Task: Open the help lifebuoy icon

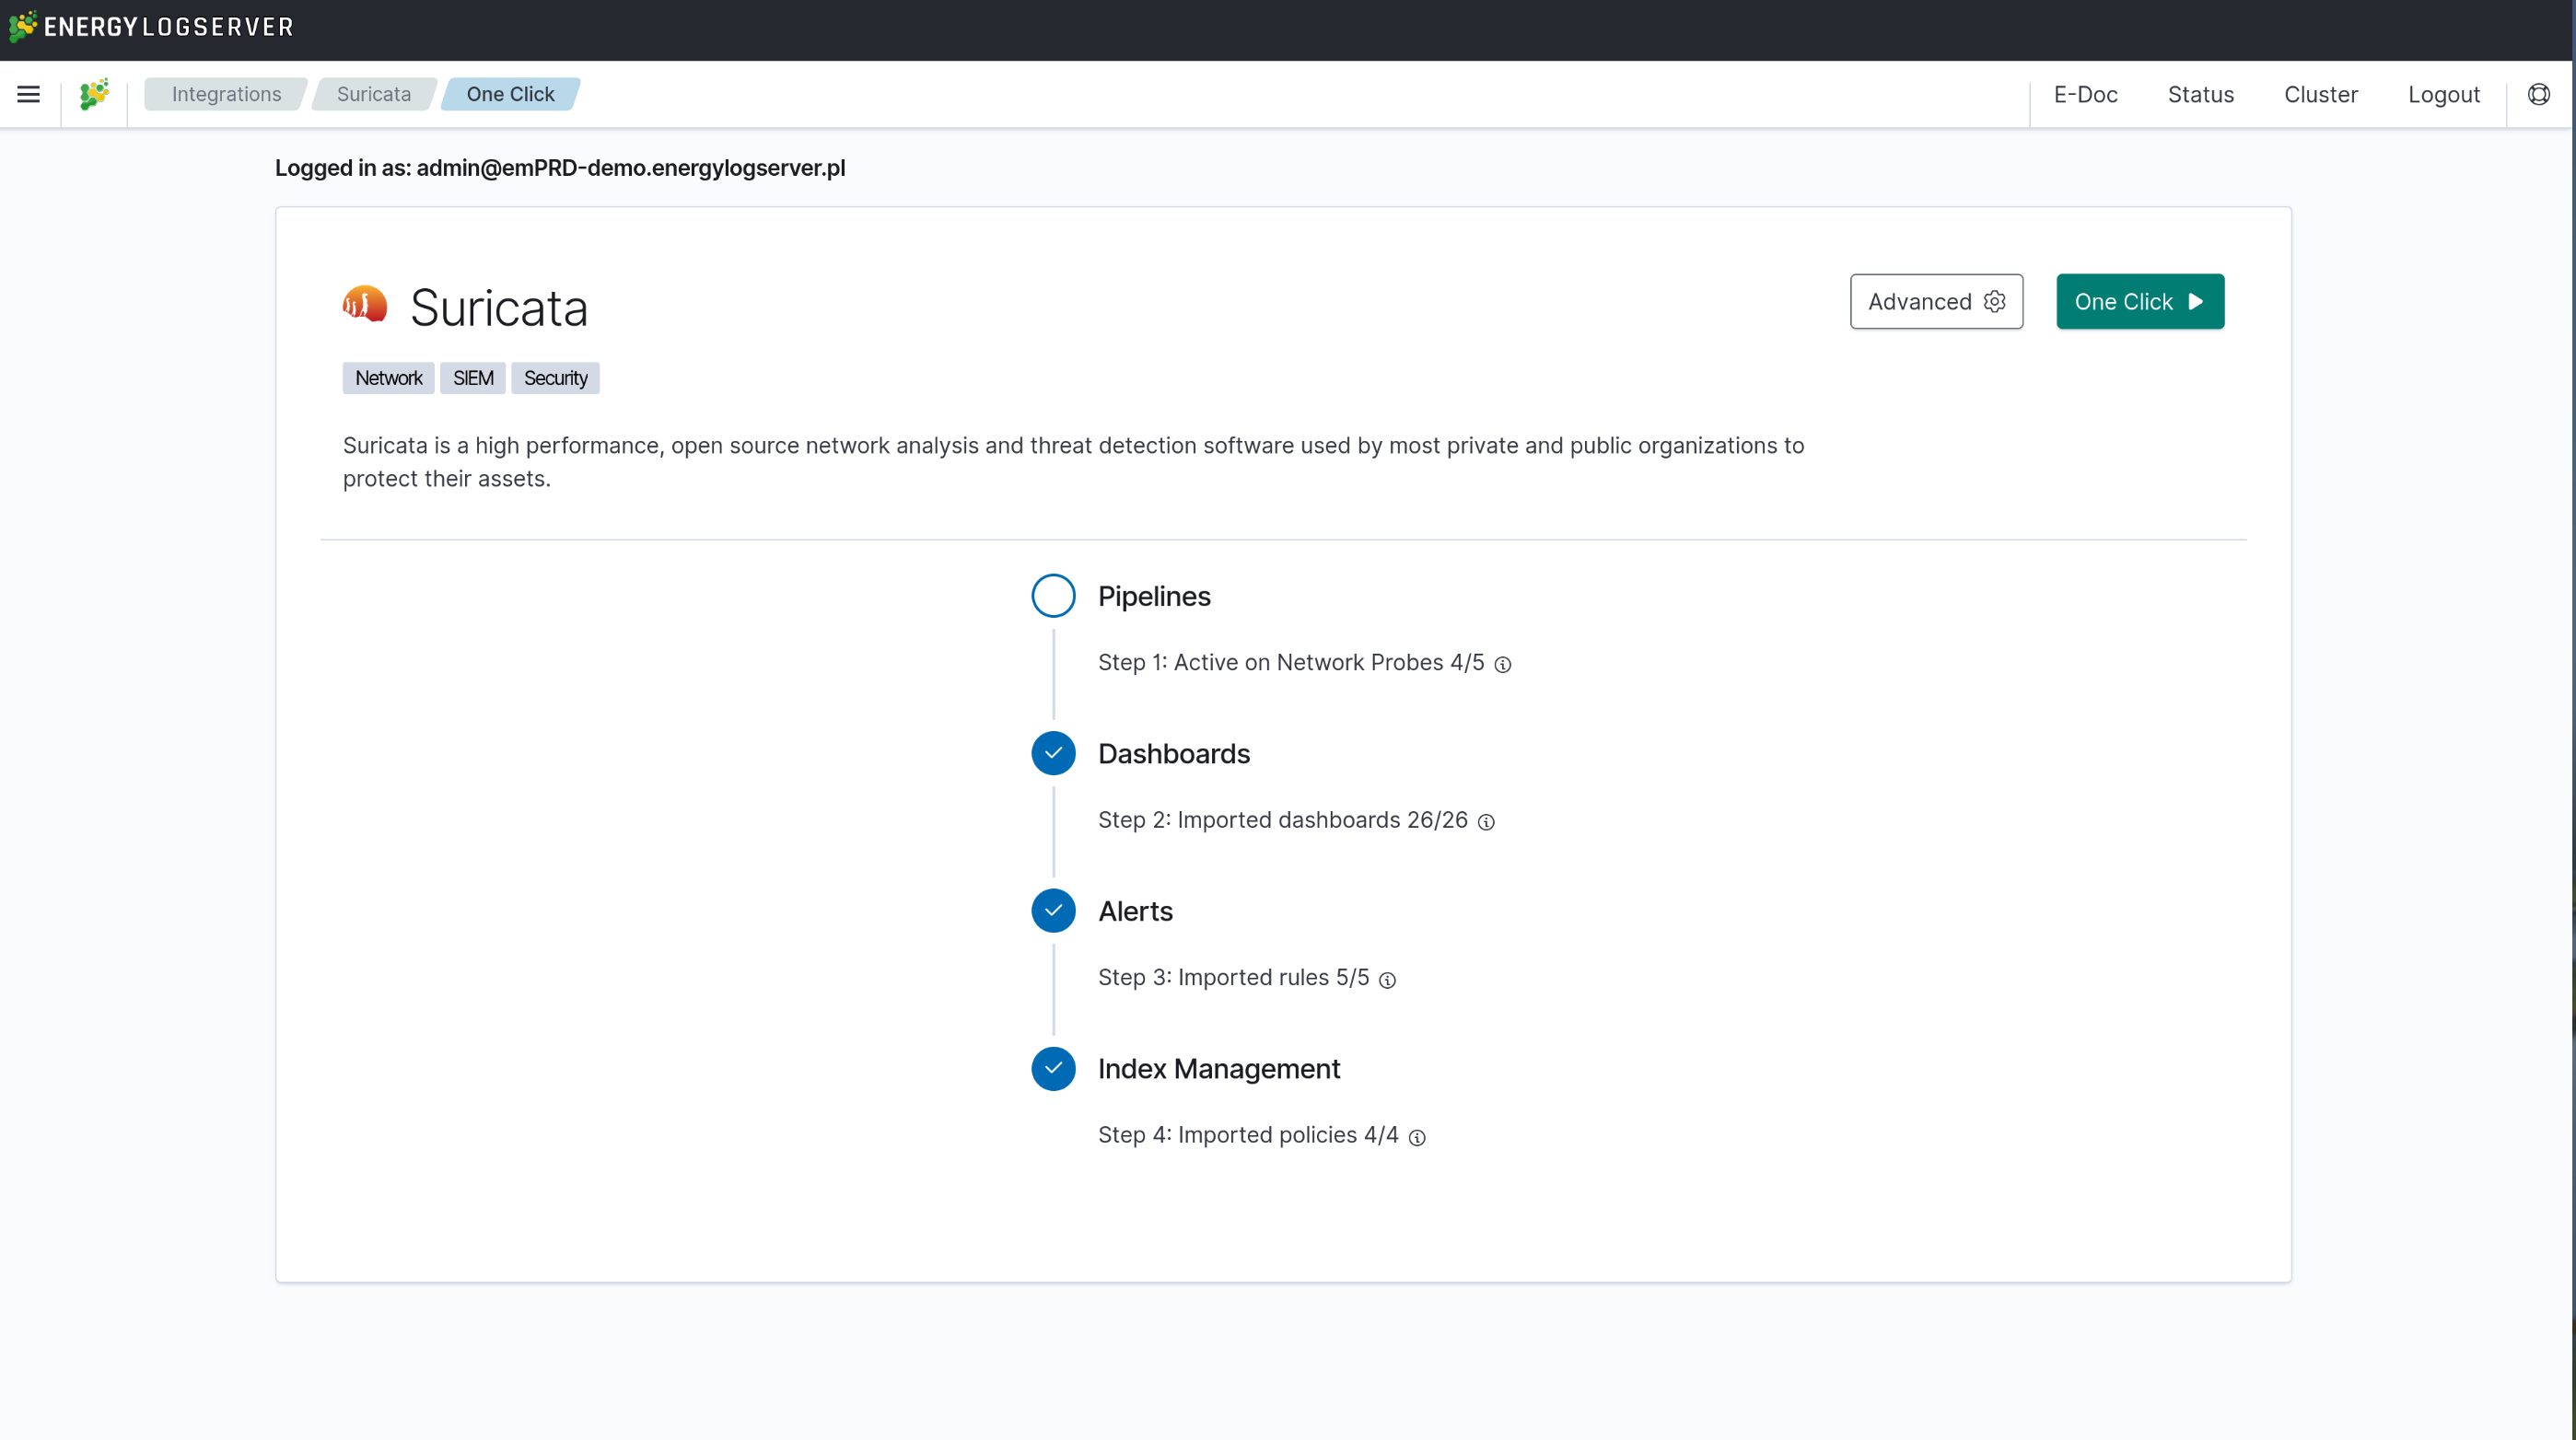Action: (2538, 94)
